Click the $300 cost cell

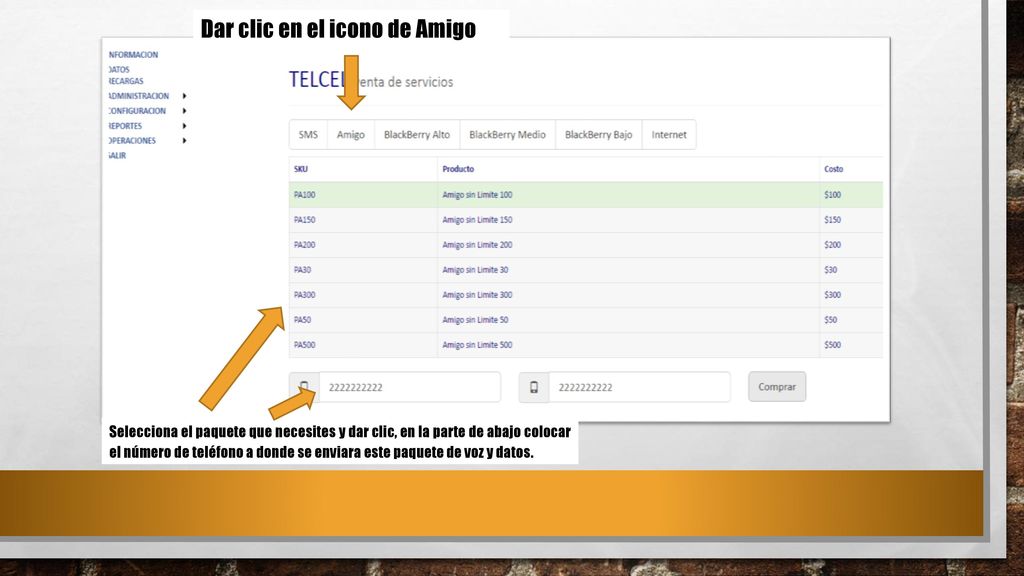pyautogui.click(x=851, y=295)
